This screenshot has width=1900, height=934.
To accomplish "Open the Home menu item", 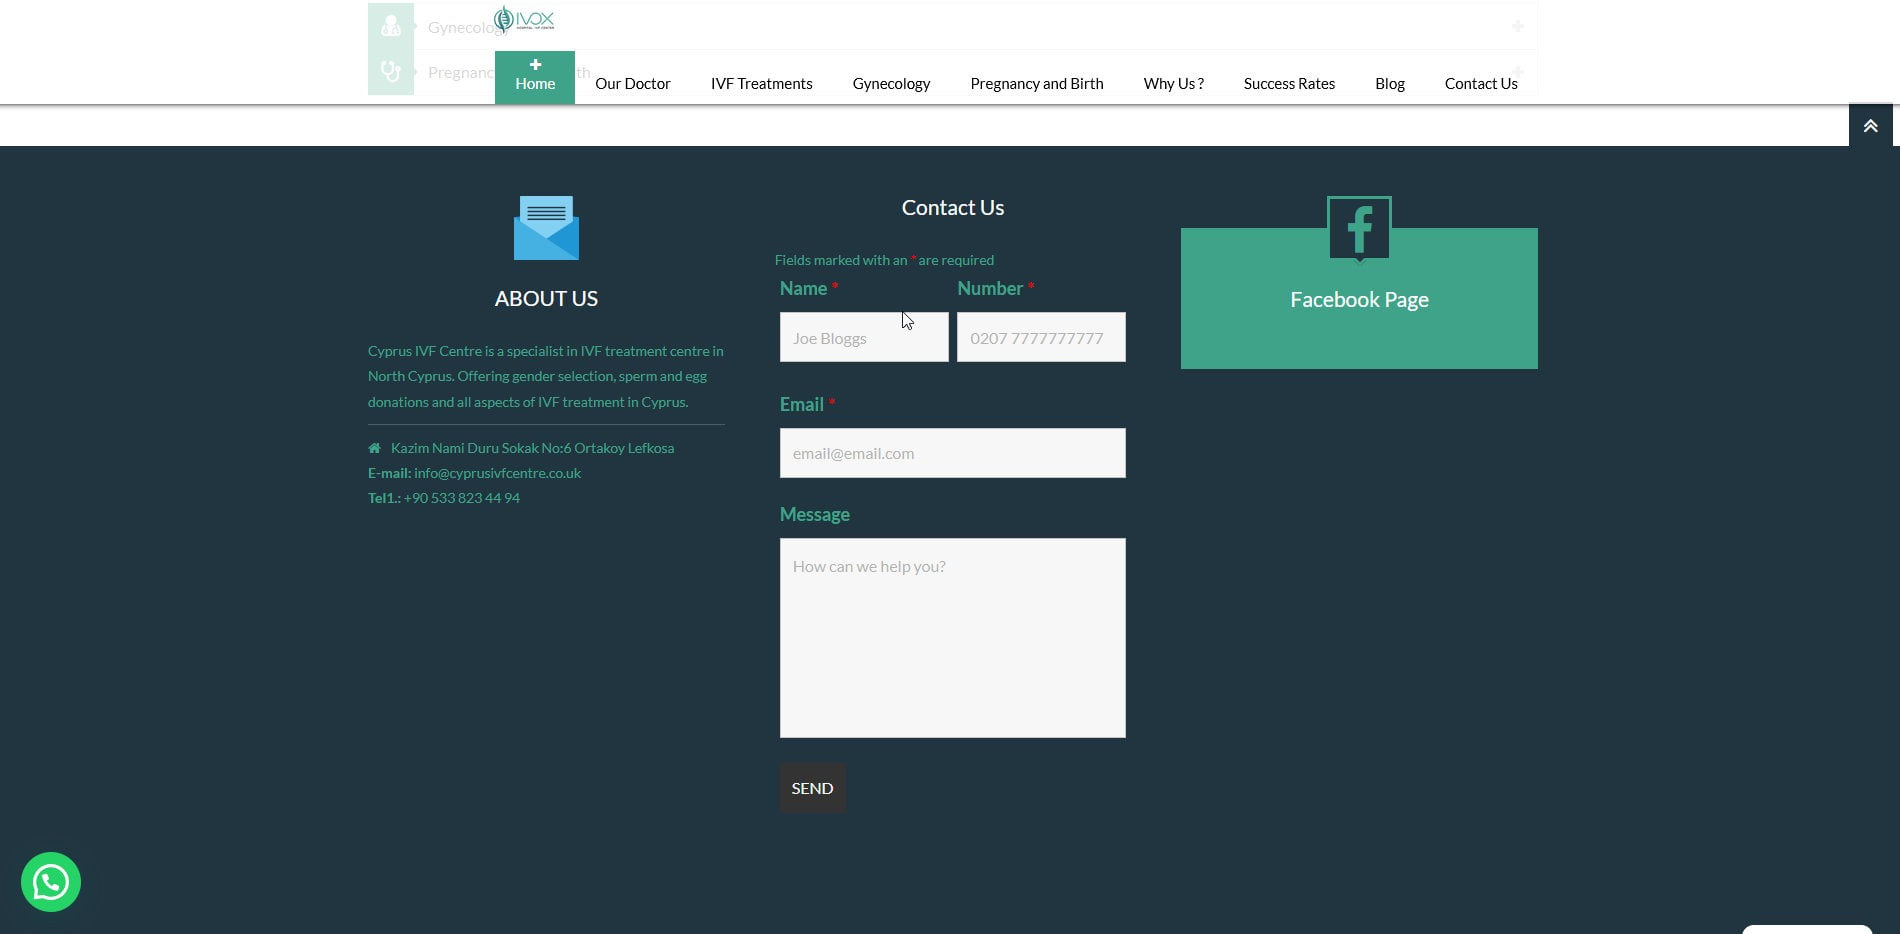I will click(535, 78).
